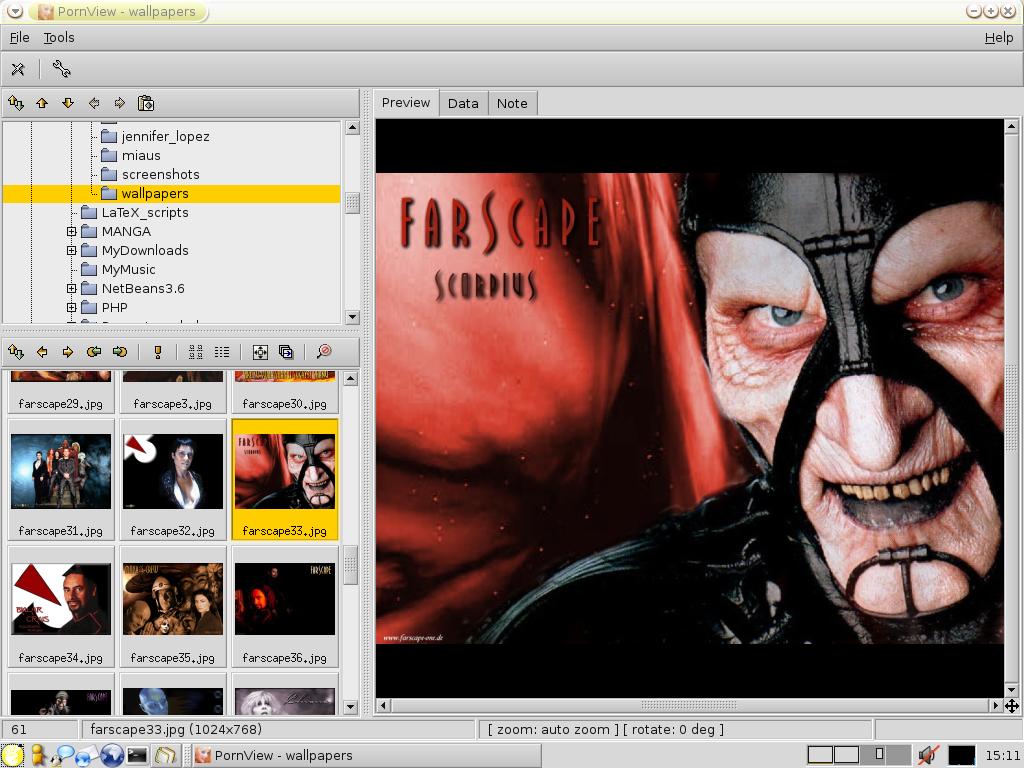Viewport: 1024px width, 768px height.
Task: Open the Help menu
Action: 999,38
